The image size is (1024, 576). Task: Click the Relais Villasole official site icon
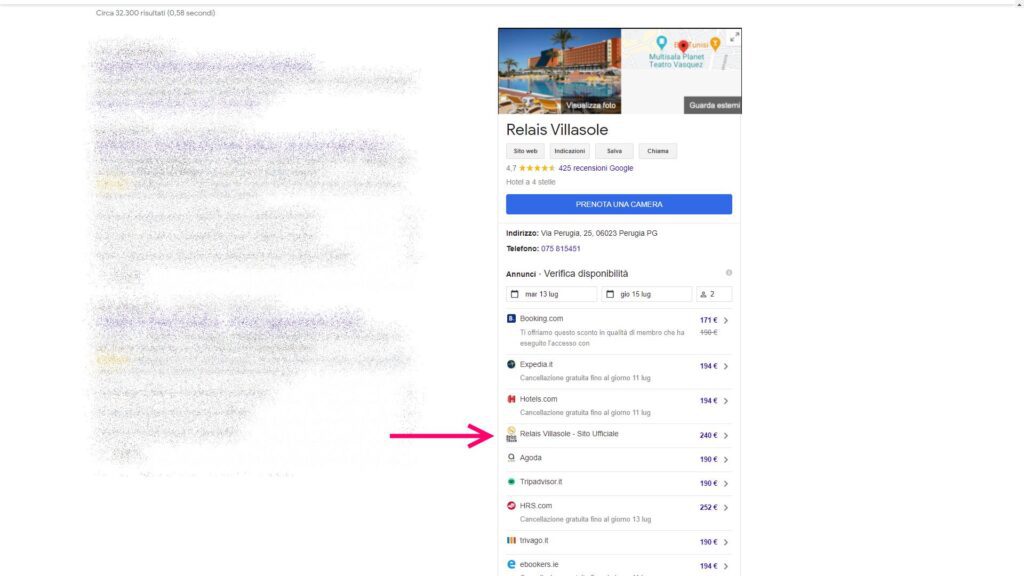(511, 434)
